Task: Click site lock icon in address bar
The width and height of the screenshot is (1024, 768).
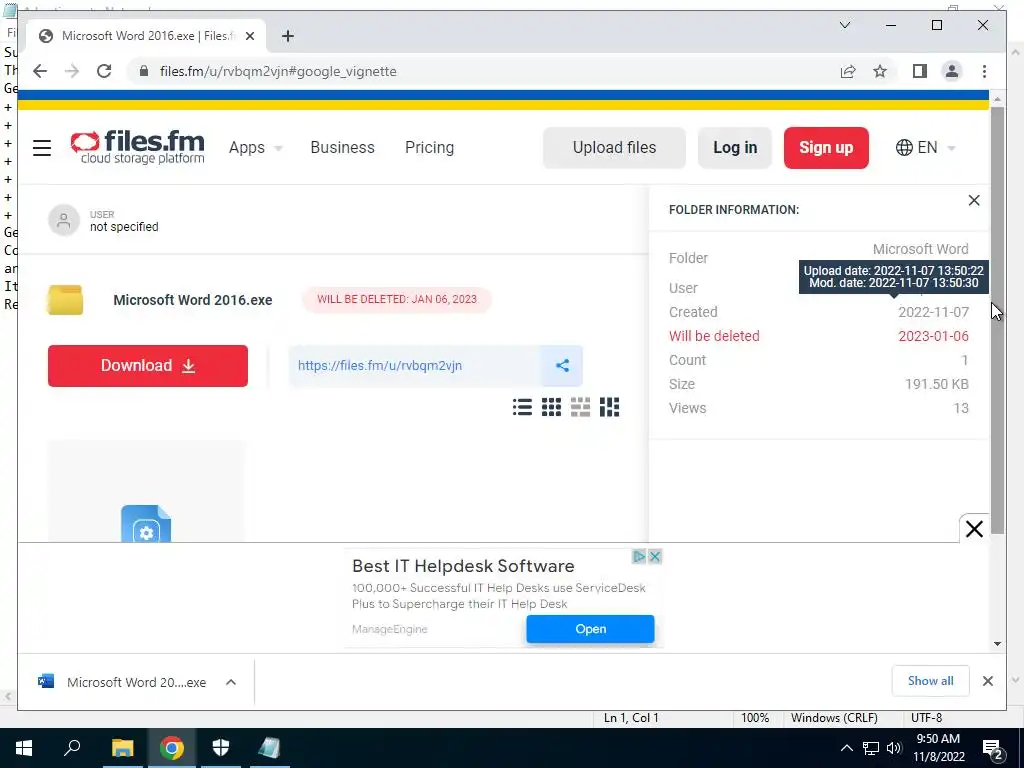Action: click(x=144, y=71)
